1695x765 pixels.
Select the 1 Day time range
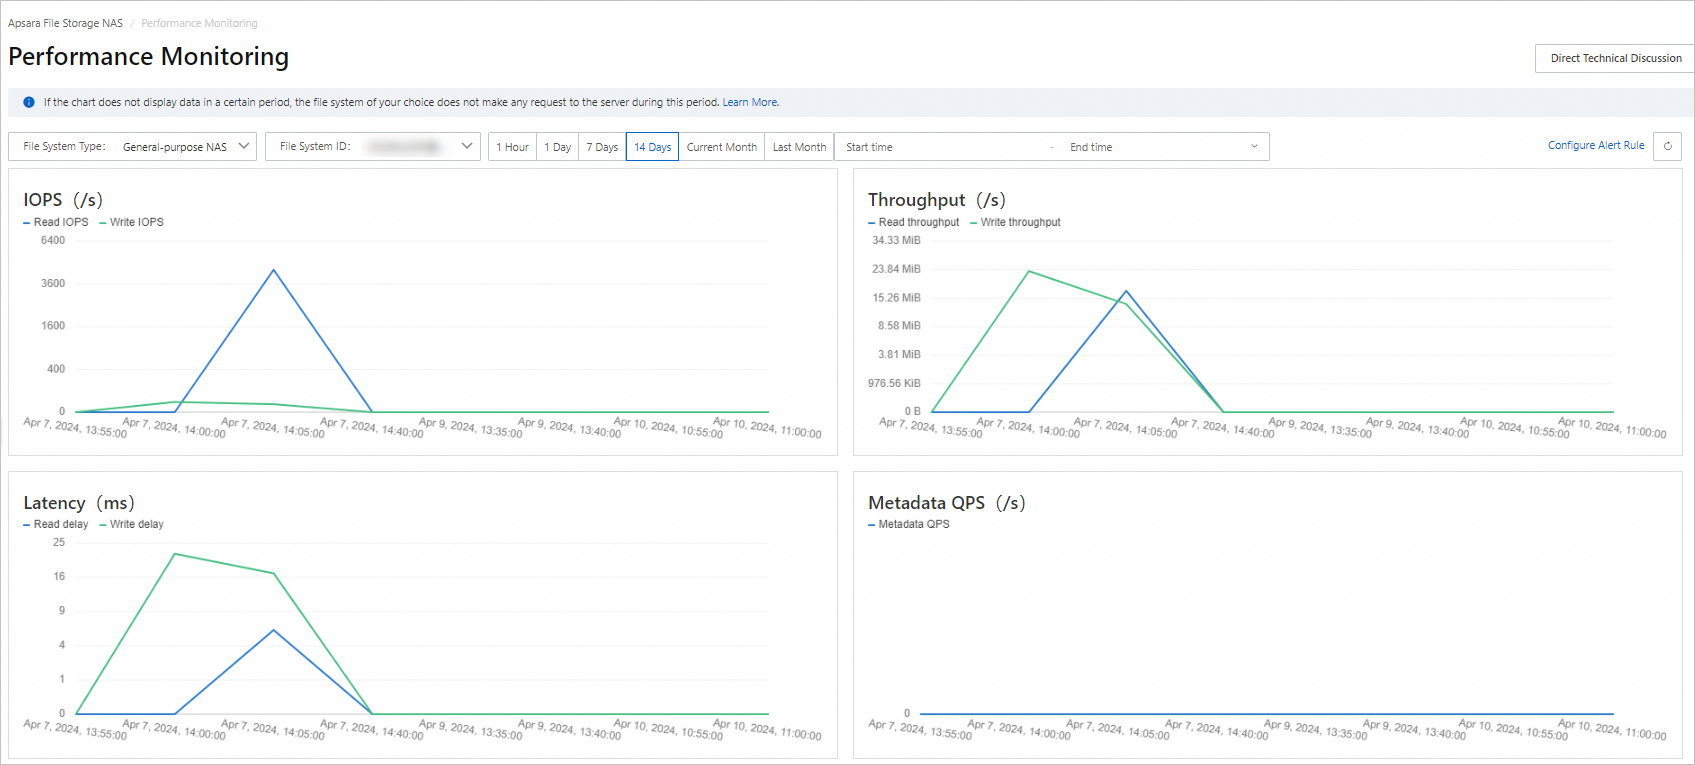[557, 147]
